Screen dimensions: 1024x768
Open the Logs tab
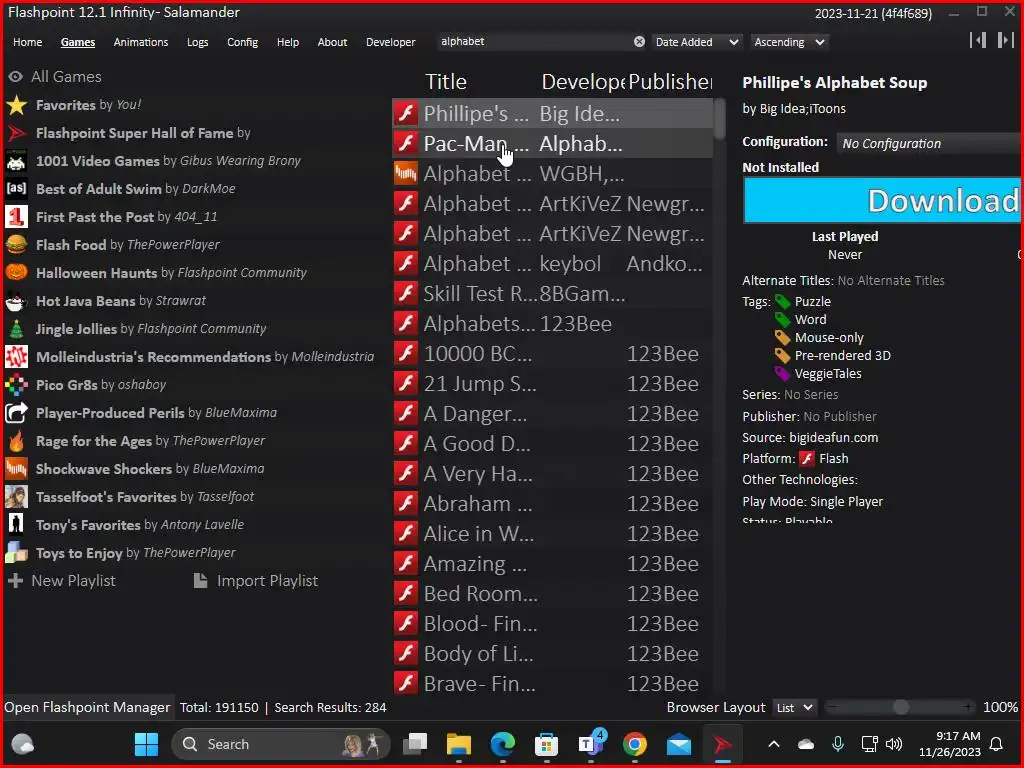pos(197,42)
